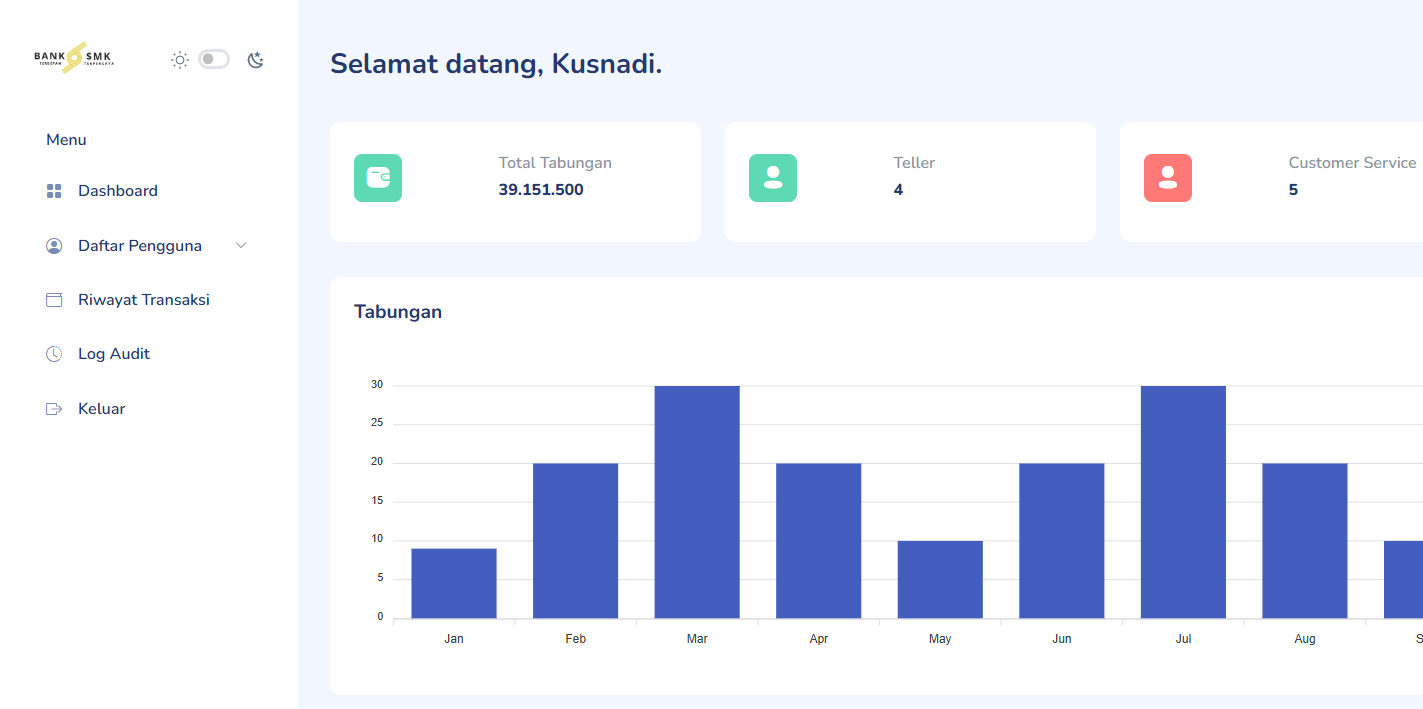Click the red Customer Service user icon

coord(1168,178)
